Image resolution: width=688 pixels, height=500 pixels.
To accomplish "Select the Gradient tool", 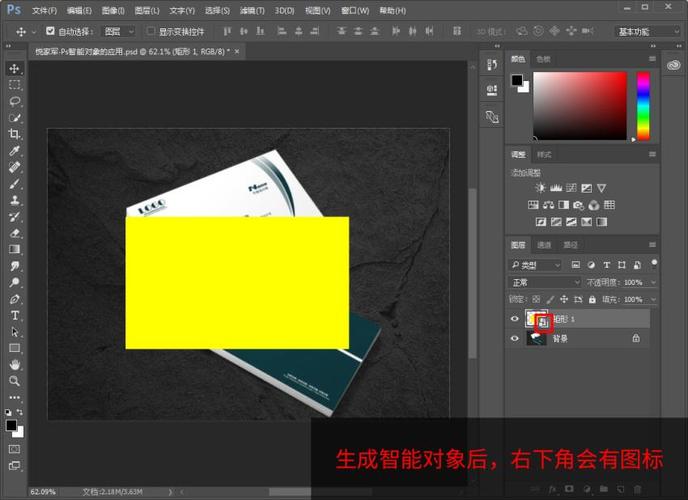I will [14, 249].
